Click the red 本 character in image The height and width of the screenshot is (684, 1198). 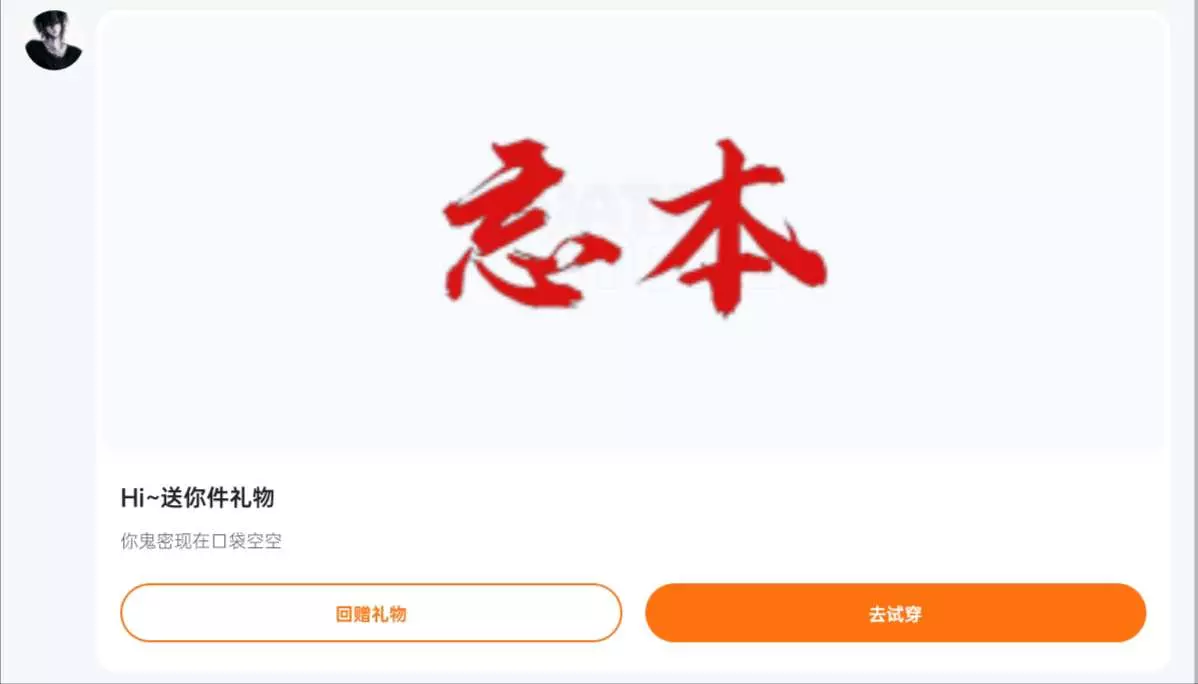click(x=735, y=228)
